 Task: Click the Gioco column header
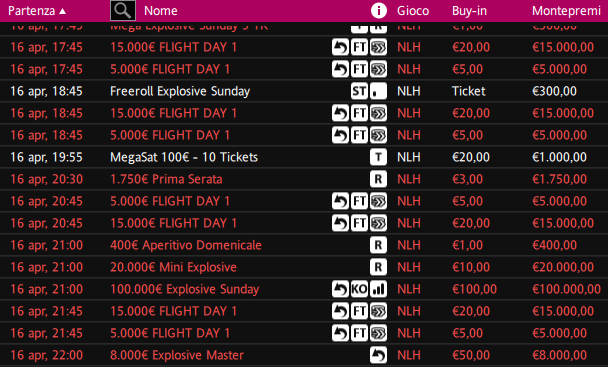point(413,11)
